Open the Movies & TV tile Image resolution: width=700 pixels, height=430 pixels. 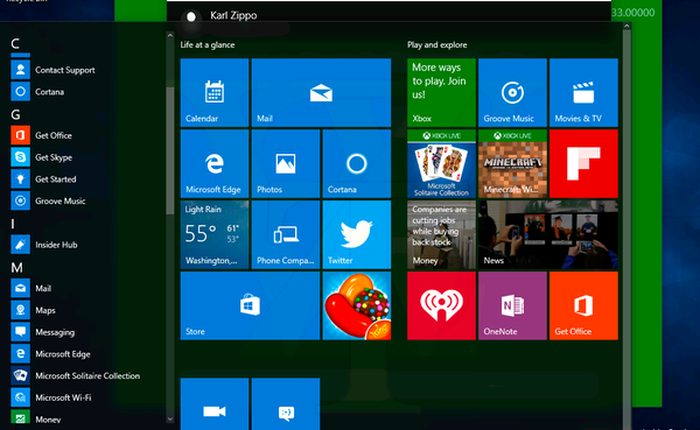(583, 92)
